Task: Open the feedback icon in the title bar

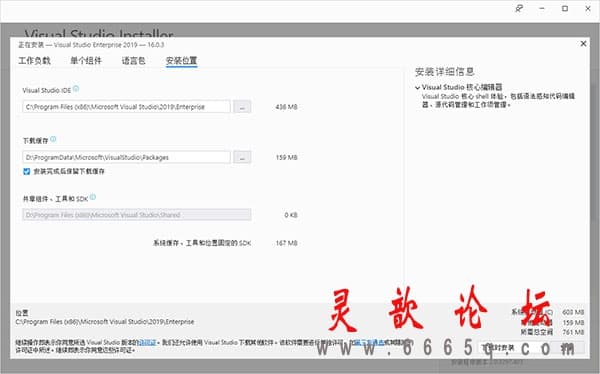Action: tap(519, 8)
